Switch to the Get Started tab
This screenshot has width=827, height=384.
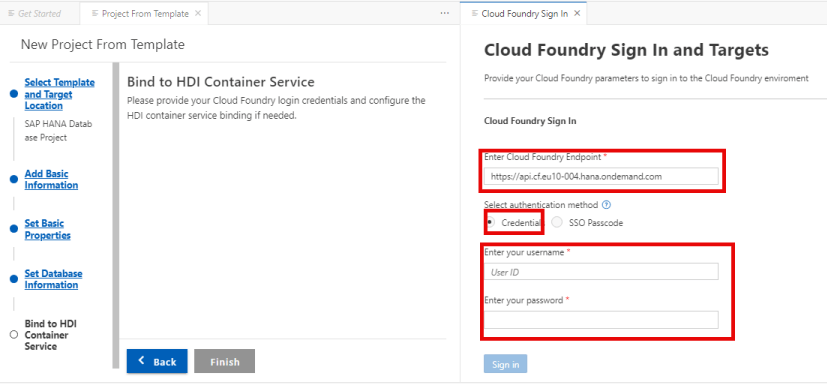coord(35,14)
